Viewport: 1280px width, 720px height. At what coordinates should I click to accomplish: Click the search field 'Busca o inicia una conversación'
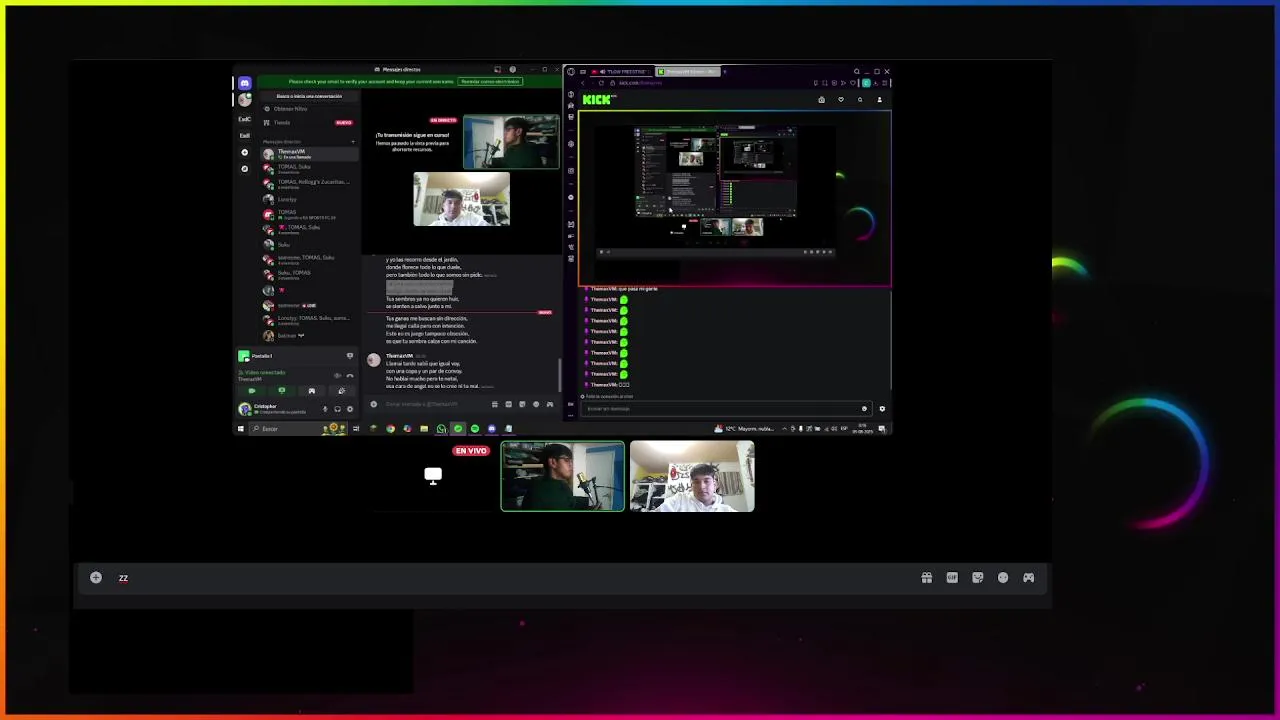309,96
